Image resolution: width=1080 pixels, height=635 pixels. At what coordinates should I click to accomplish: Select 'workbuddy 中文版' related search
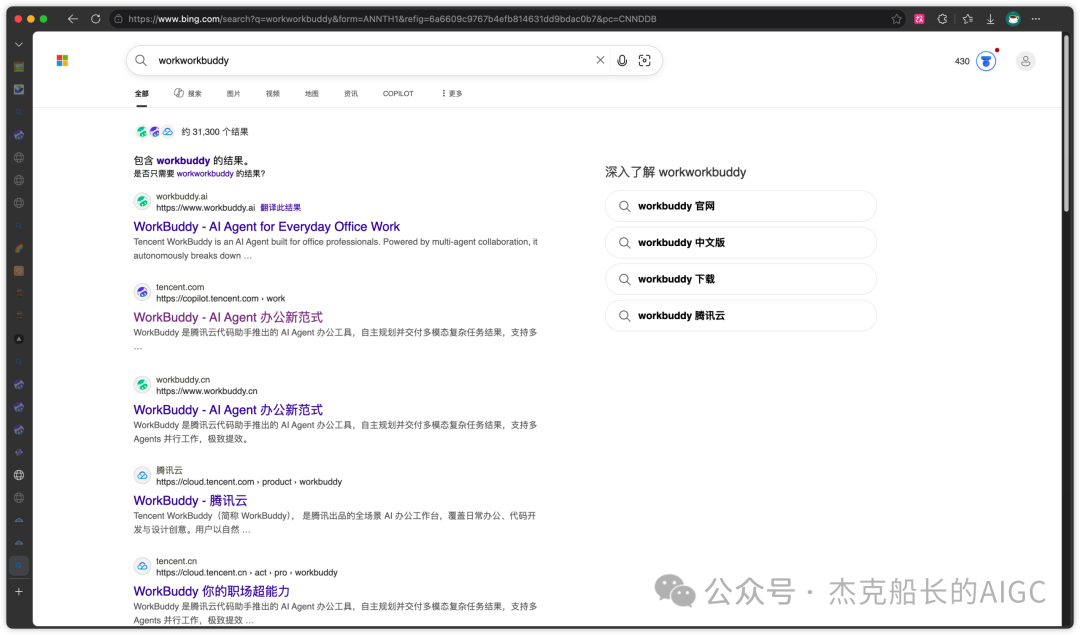pyautogui.click(x=740, y=243)
